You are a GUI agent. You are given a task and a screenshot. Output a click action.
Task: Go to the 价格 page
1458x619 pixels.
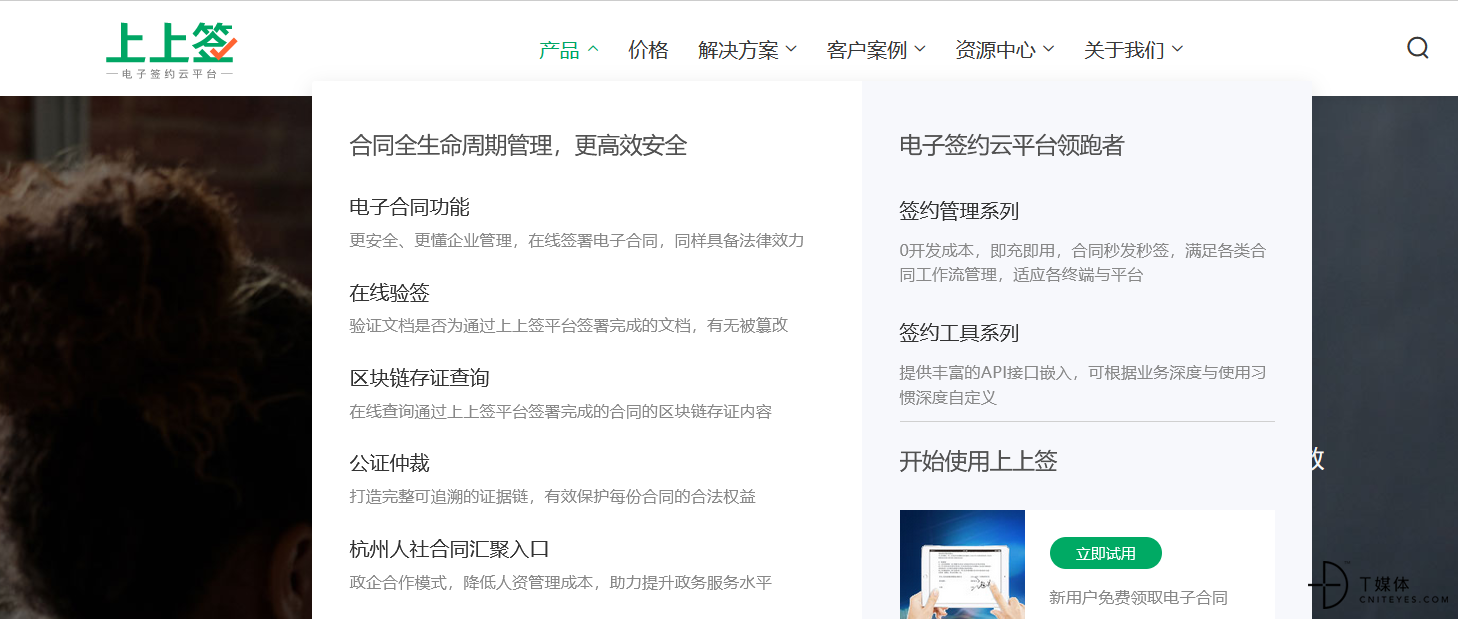pyautogui.click(x=648, y=49)
